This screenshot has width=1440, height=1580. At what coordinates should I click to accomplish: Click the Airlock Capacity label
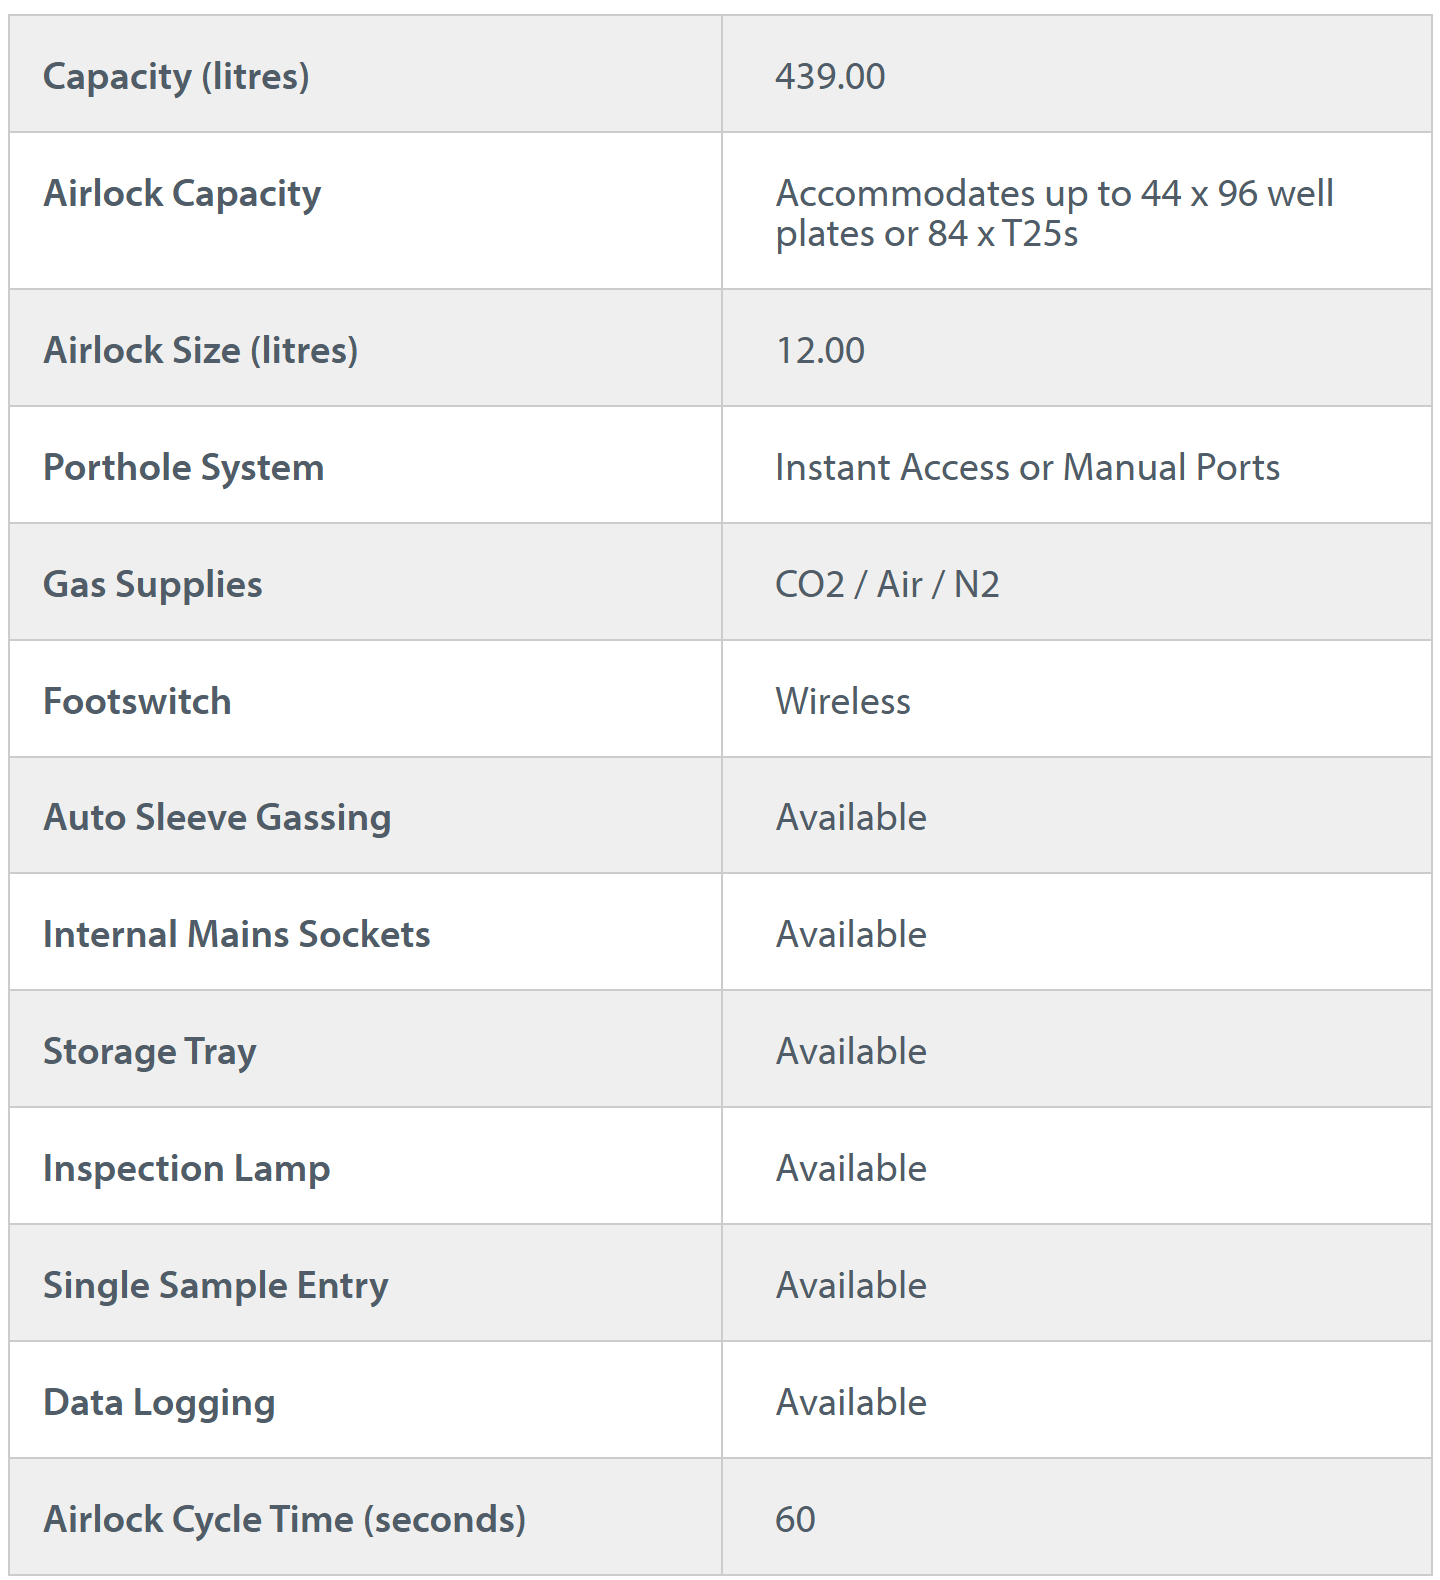[182, 193]
